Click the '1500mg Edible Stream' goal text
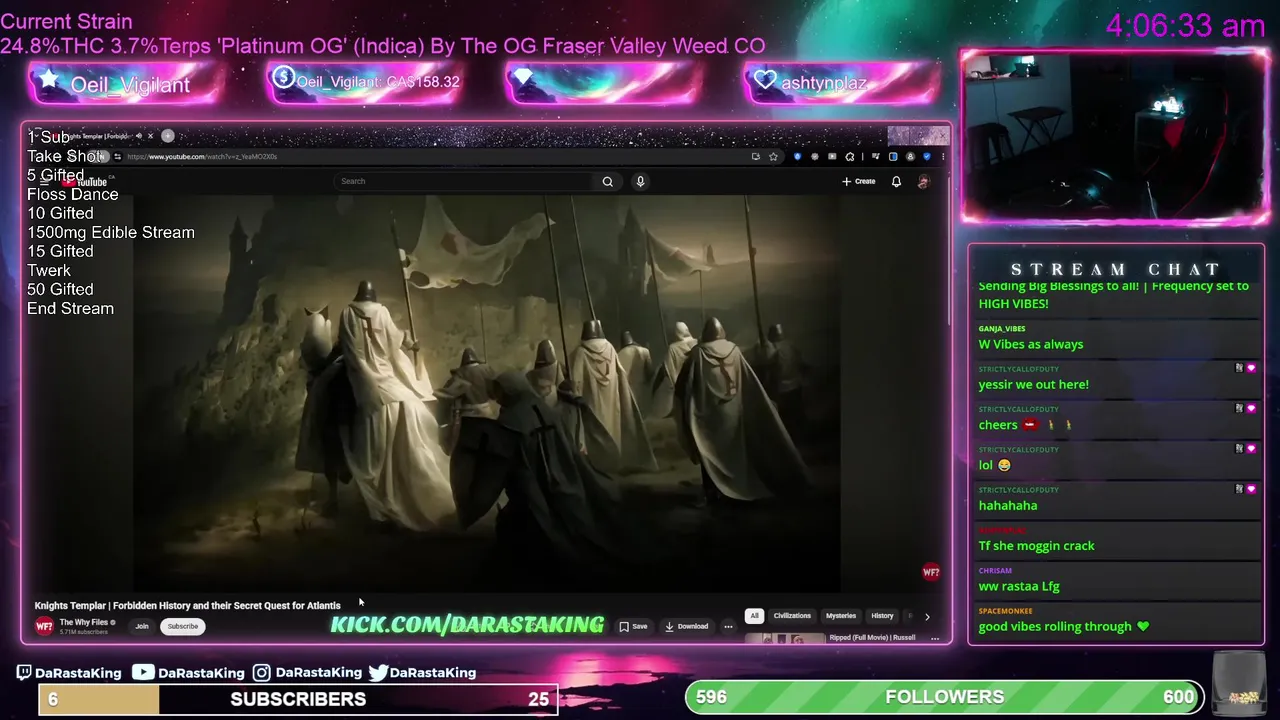Image resolution: width=1280 pixels, height=720 pixels. pos(111,232)
